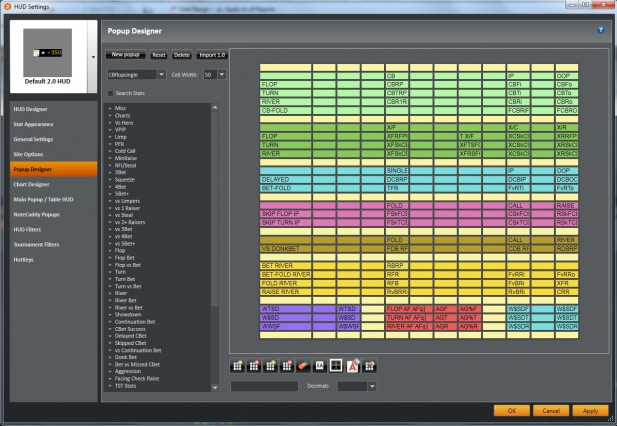
Task: Click the New popup button
Action: click(x=126, y=55)
